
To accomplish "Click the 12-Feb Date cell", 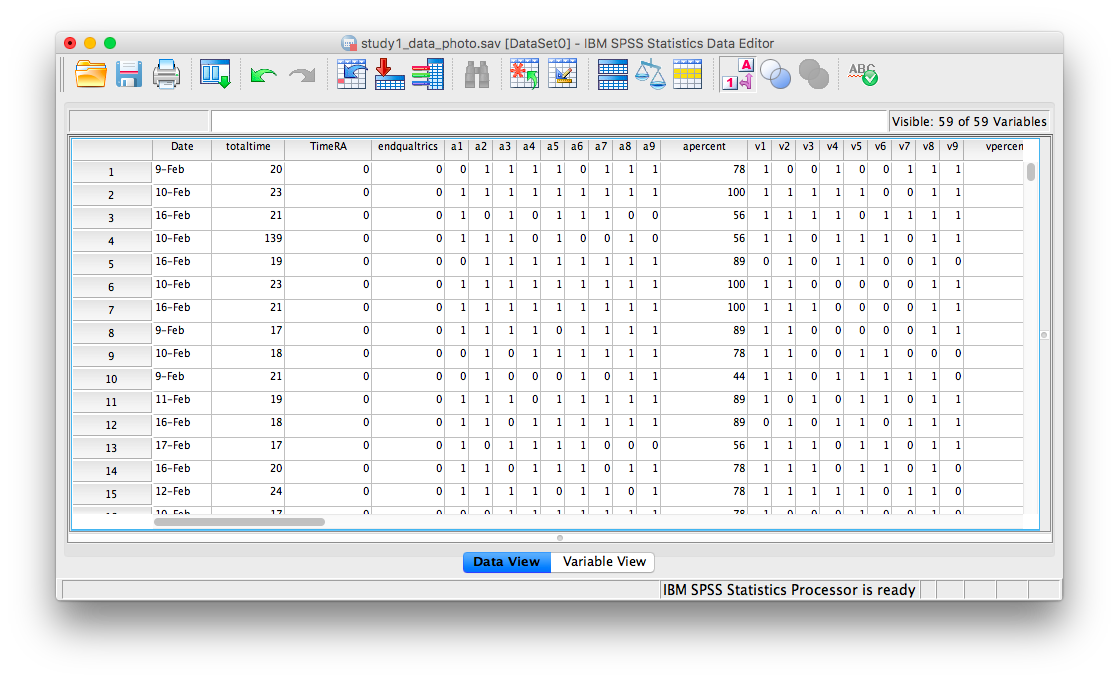I will (182, 492).
